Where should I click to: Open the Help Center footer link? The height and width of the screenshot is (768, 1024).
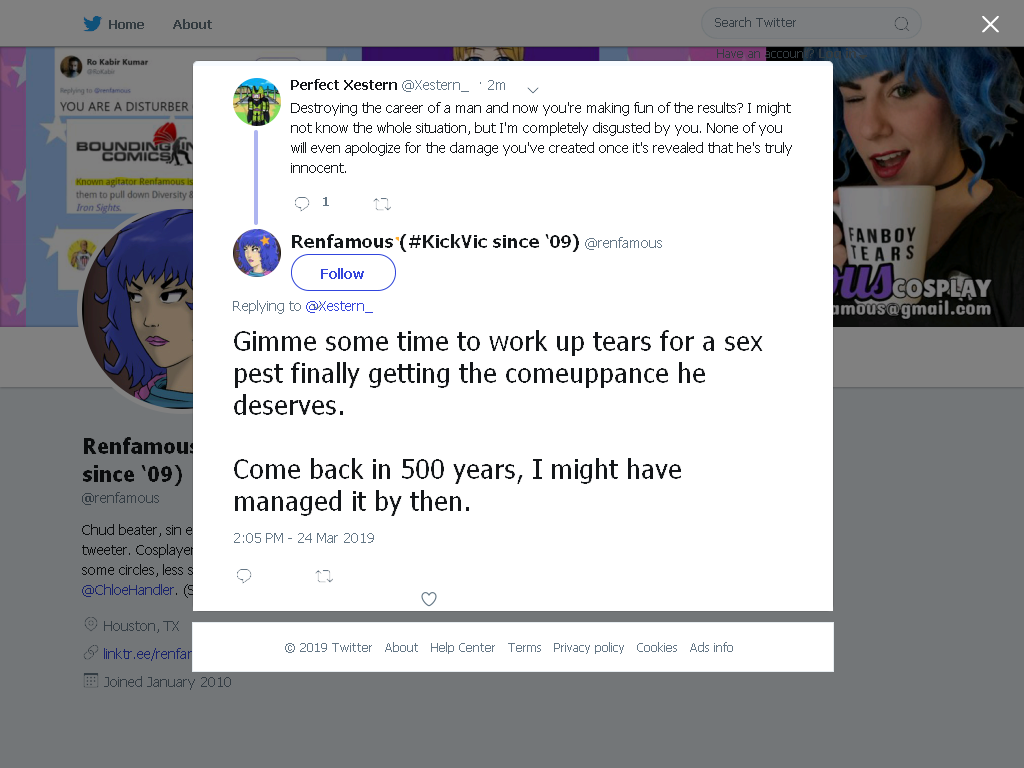tap(462, 647)
